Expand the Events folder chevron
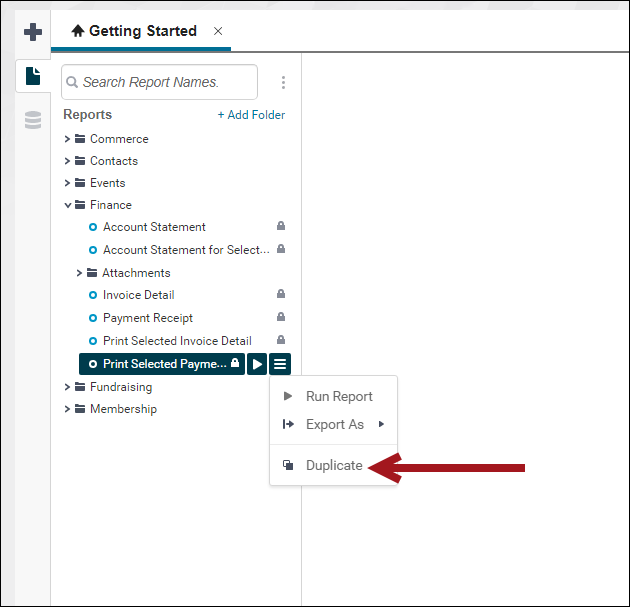This screenshot has height=607, width=630. tap(67, 183)
